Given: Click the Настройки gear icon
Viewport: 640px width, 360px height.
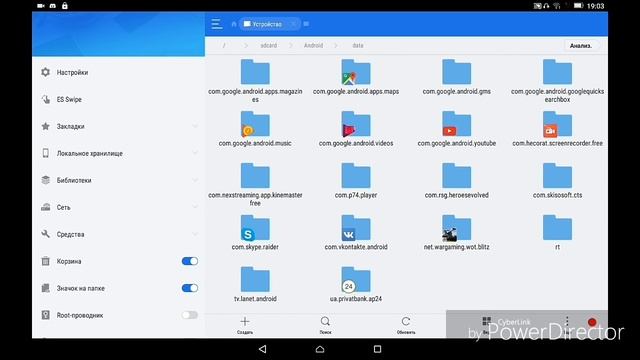Looking at the screenshot, I should [46, 72].
